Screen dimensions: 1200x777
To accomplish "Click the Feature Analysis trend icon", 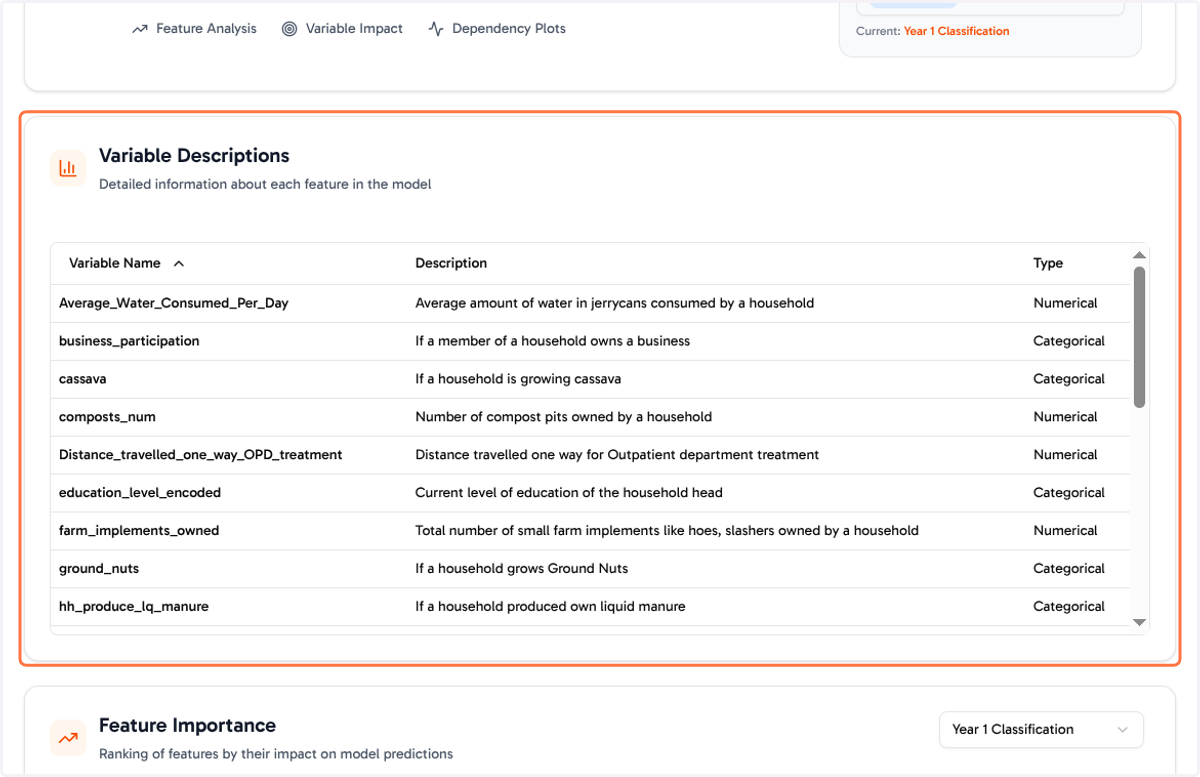I will coord(140,29).
